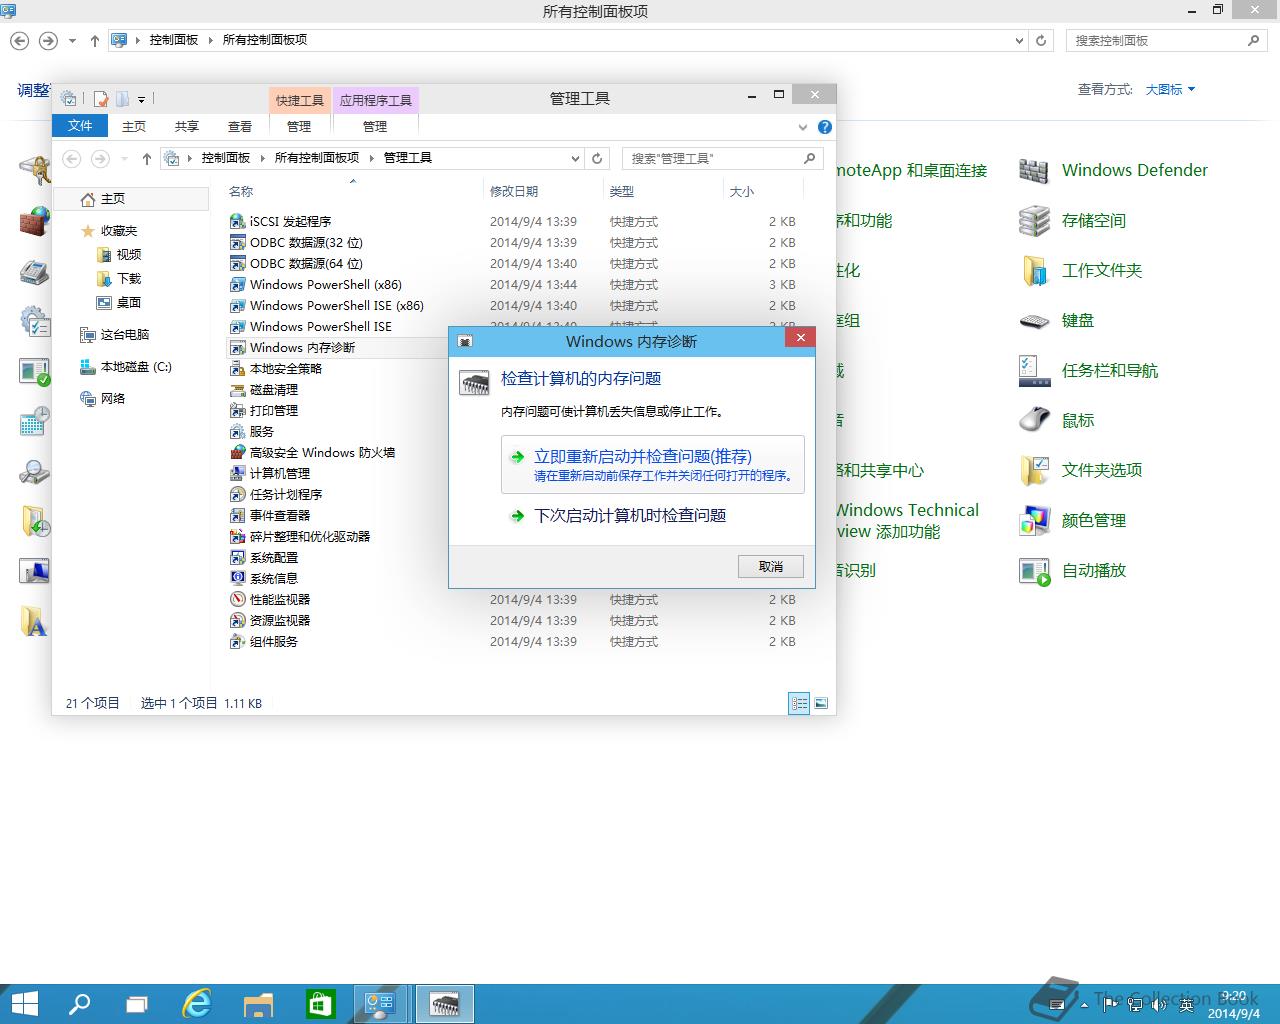
Task: Switch to the 共享 ribbon tab
Action: click(187, 127)
